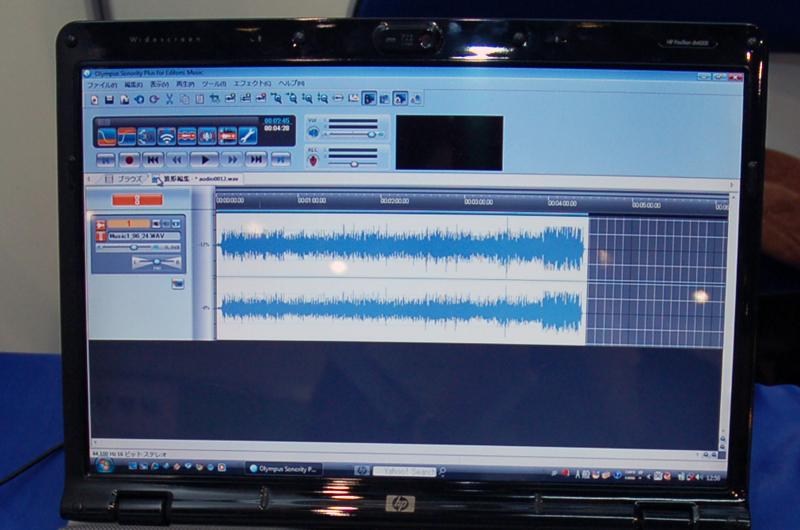Open the microphone voice effect icon
The width and height of the screenshot is (800, 530).
coord(207,136)
